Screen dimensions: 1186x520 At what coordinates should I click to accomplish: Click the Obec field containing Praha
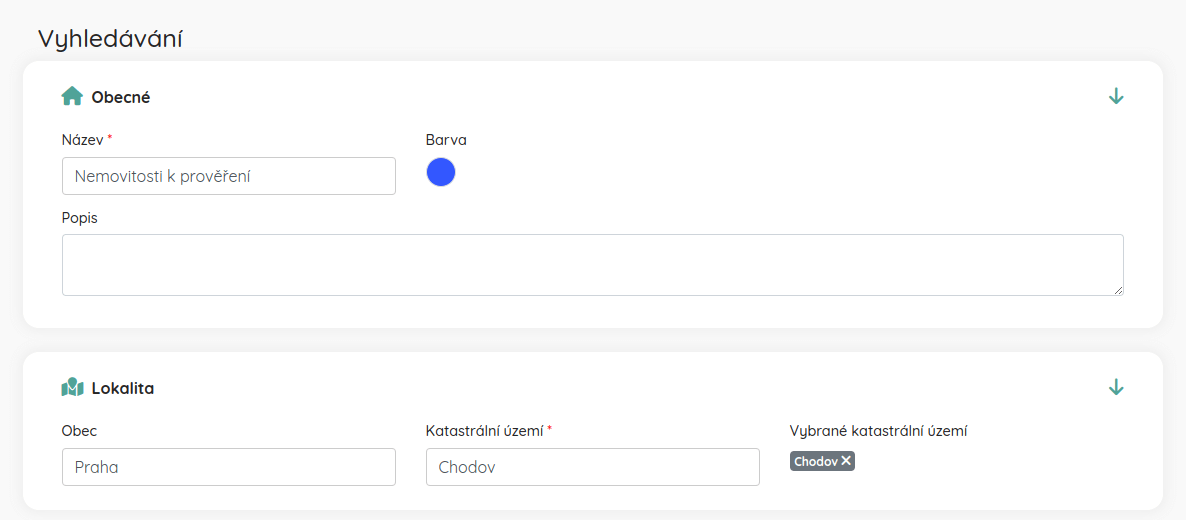[x=228, y=467]
